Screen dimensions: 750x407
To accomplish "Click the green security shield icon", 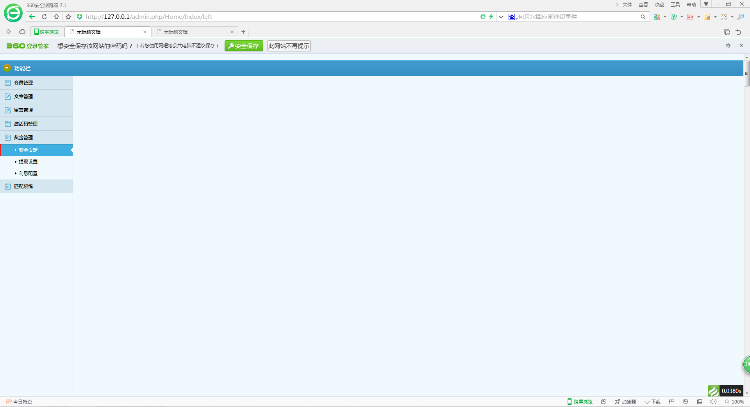I will pyautogui.click(x=79, y=16).
